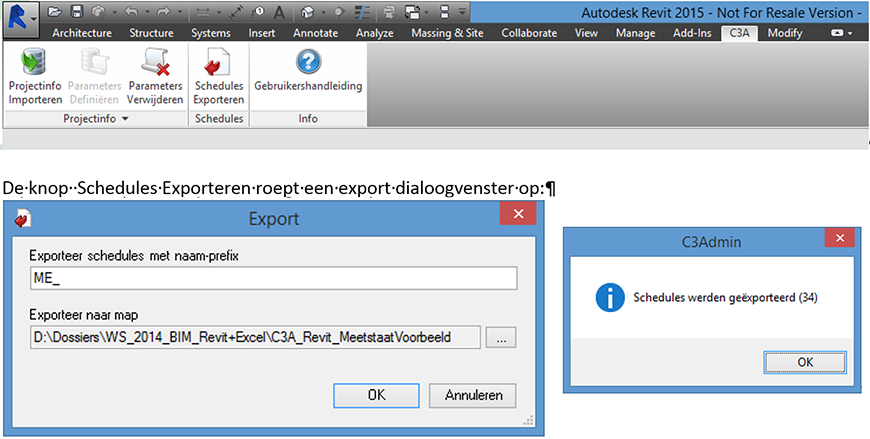
Task: Click the Export dialog title icon
Action: tap(23, 219)
